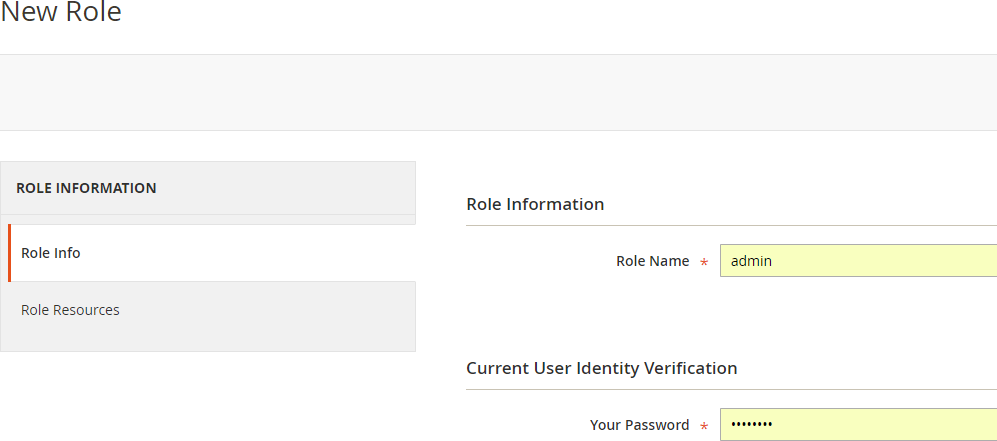Click the red asterisk beside Your Password
The height and width of the screenshot is (441, 997).
pyautogui.click(x=704, y=427)
